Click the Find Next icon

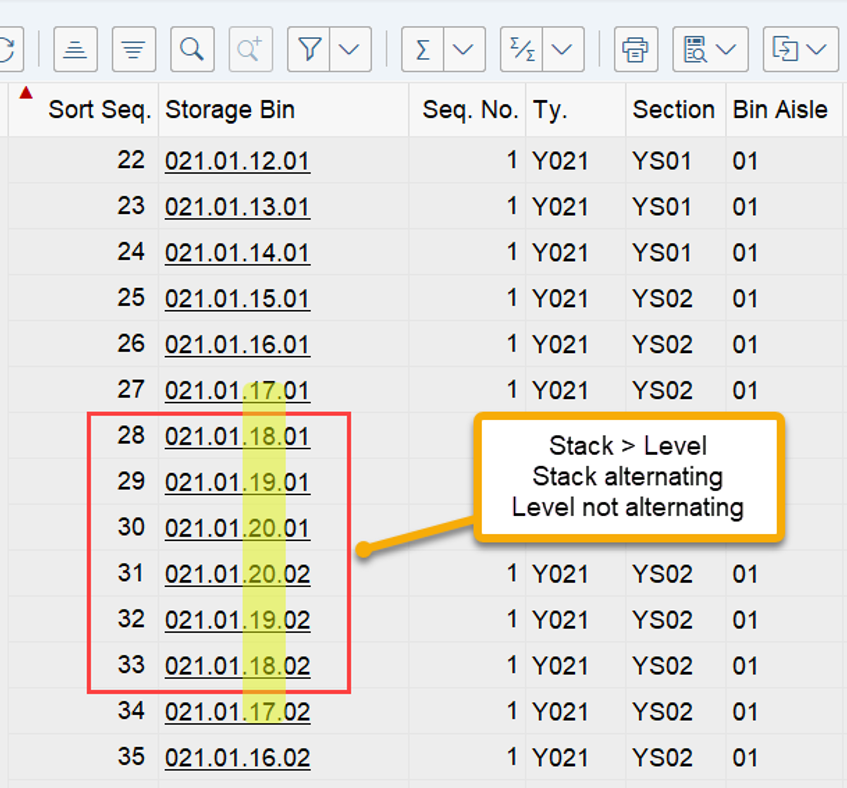pos(251,50)
